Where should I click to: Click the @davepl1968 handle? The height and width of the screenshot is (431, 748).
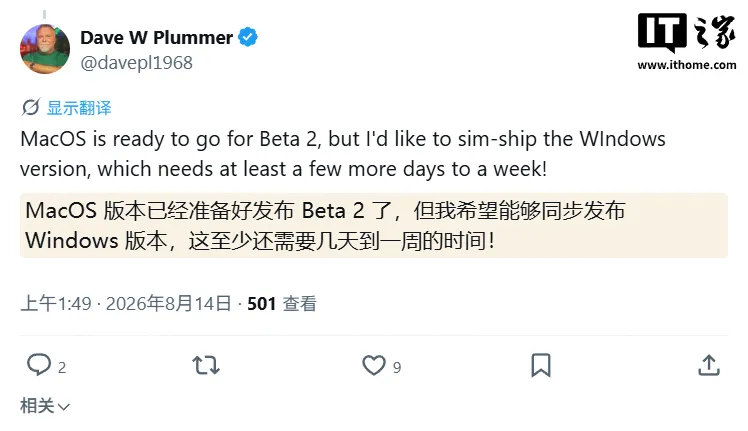tap(136, 63)
